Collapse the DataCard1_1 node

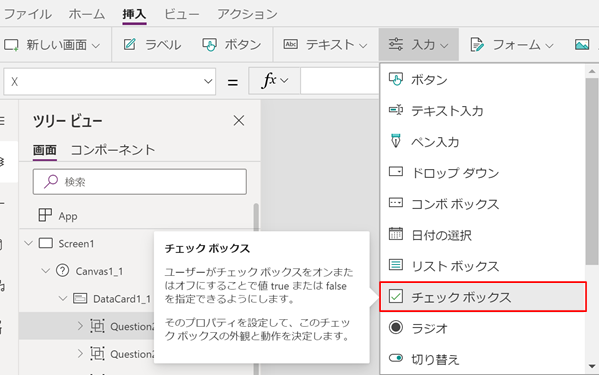click(x=63, y=298)
